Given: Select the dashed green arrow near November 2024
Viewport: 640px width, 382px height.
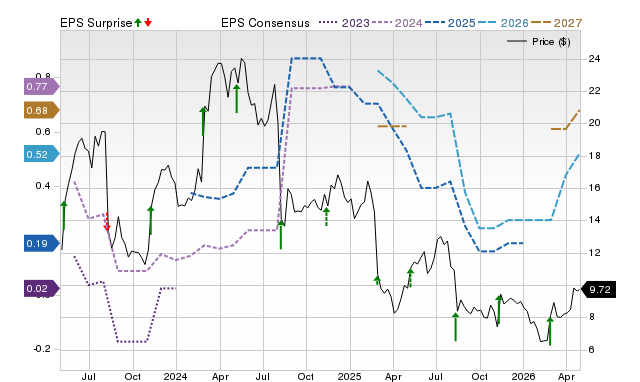Looking at the screenshot, I should click(326, 217).
